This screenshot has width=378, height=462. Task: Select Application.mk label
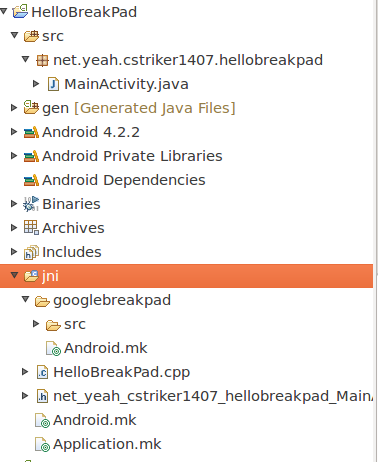107,445
